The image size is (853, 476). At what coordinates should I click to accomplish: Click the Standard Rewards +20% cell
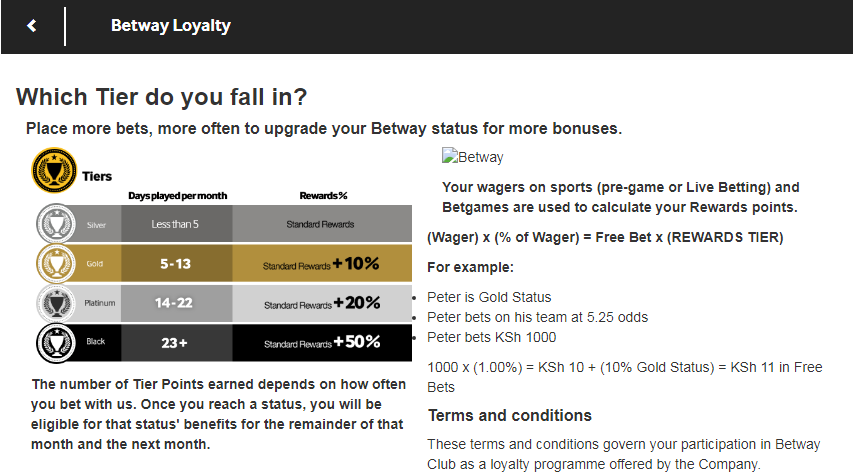click(x=322, y=303)
